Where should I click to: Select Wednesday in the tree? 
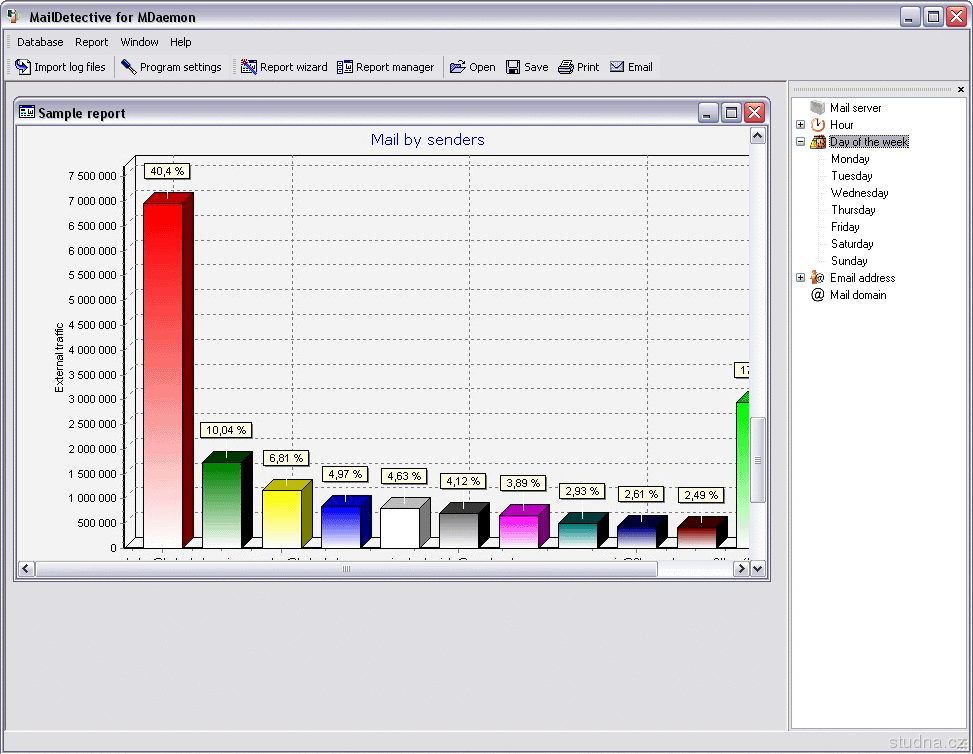click(859, 193)
